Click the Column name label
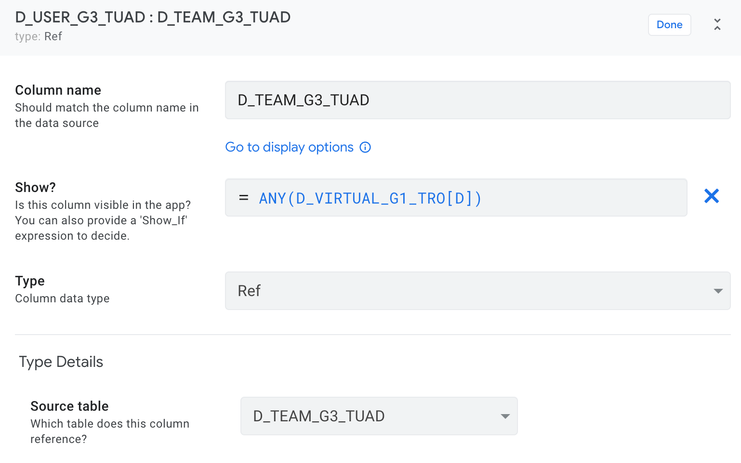741x463 pixels. [58, 90]
